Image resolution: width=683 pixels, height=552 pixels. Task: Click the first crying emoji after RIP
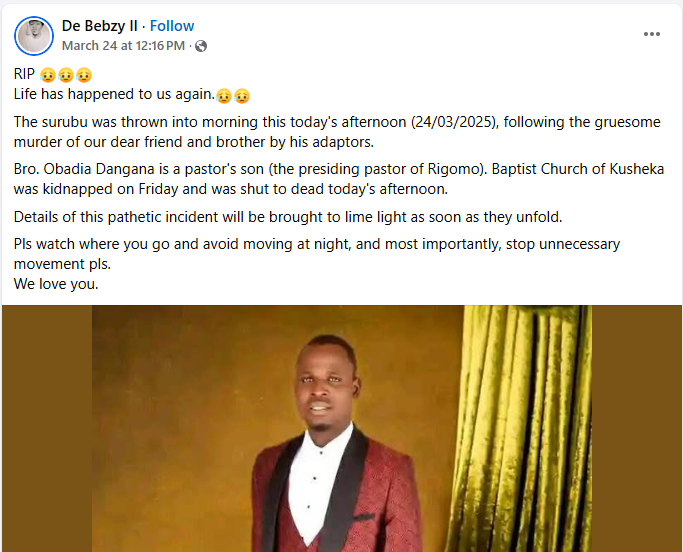tap(49, 75)
